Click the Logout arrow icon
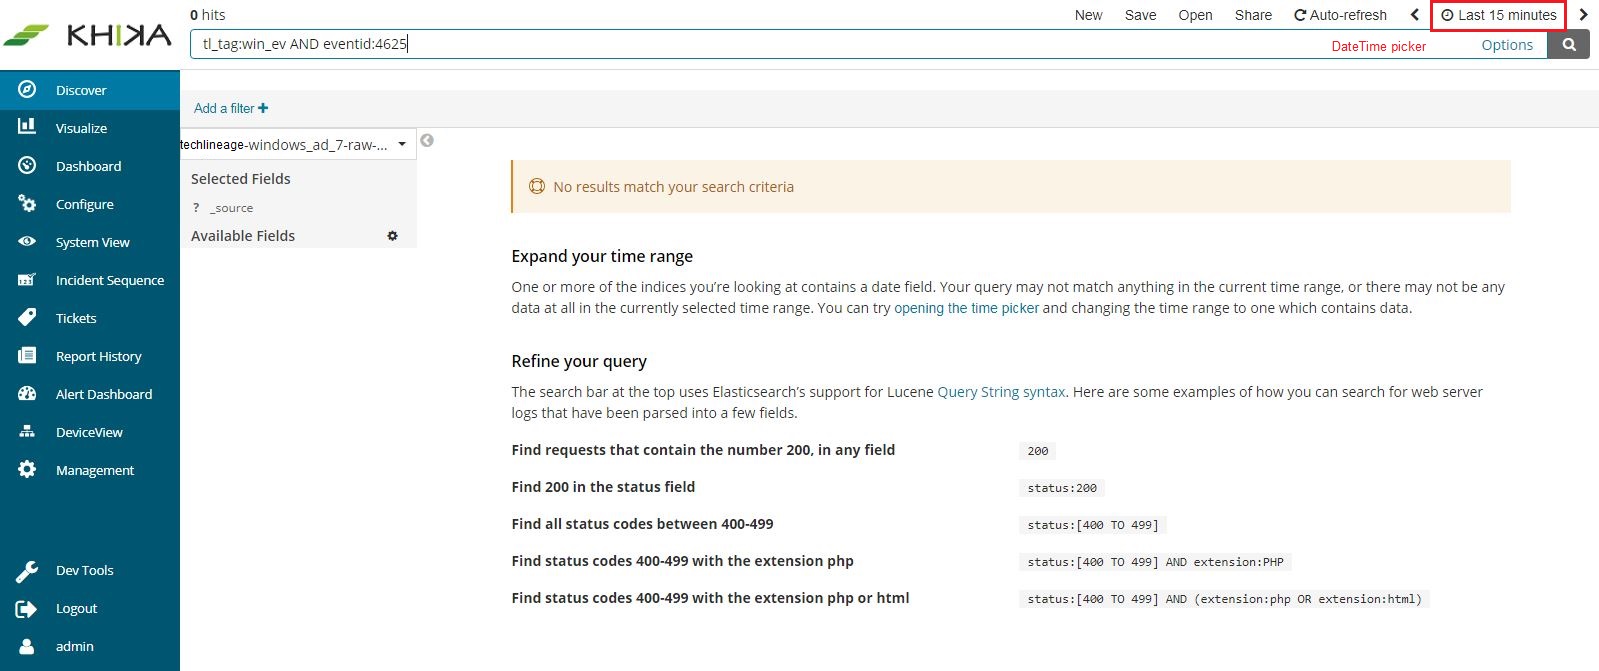Image resolution: width=1599 pixels, height=671 pixels. coord(27,608)
